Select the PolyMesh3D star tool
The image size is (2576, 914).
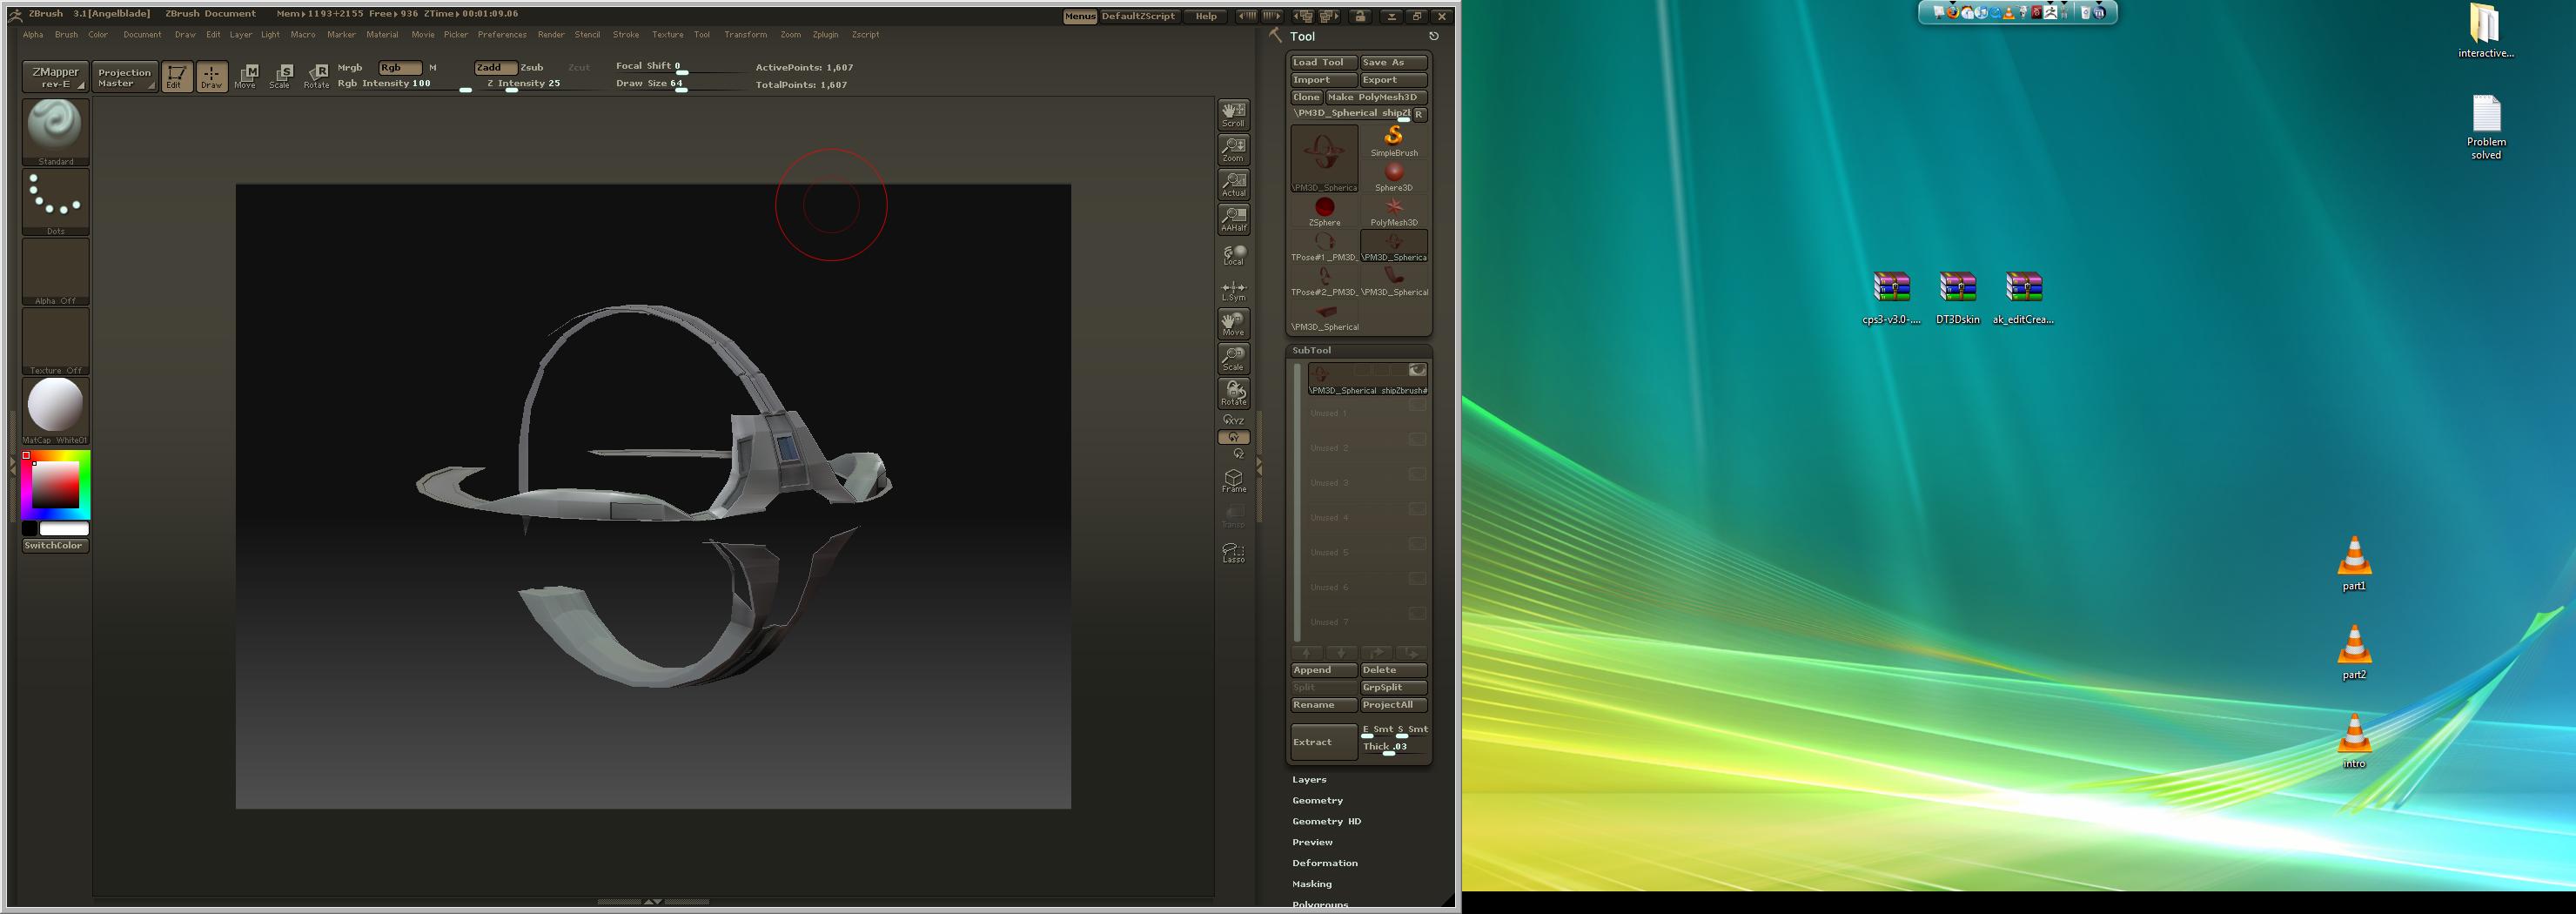pyautogui.click(x=1394, y=211)
